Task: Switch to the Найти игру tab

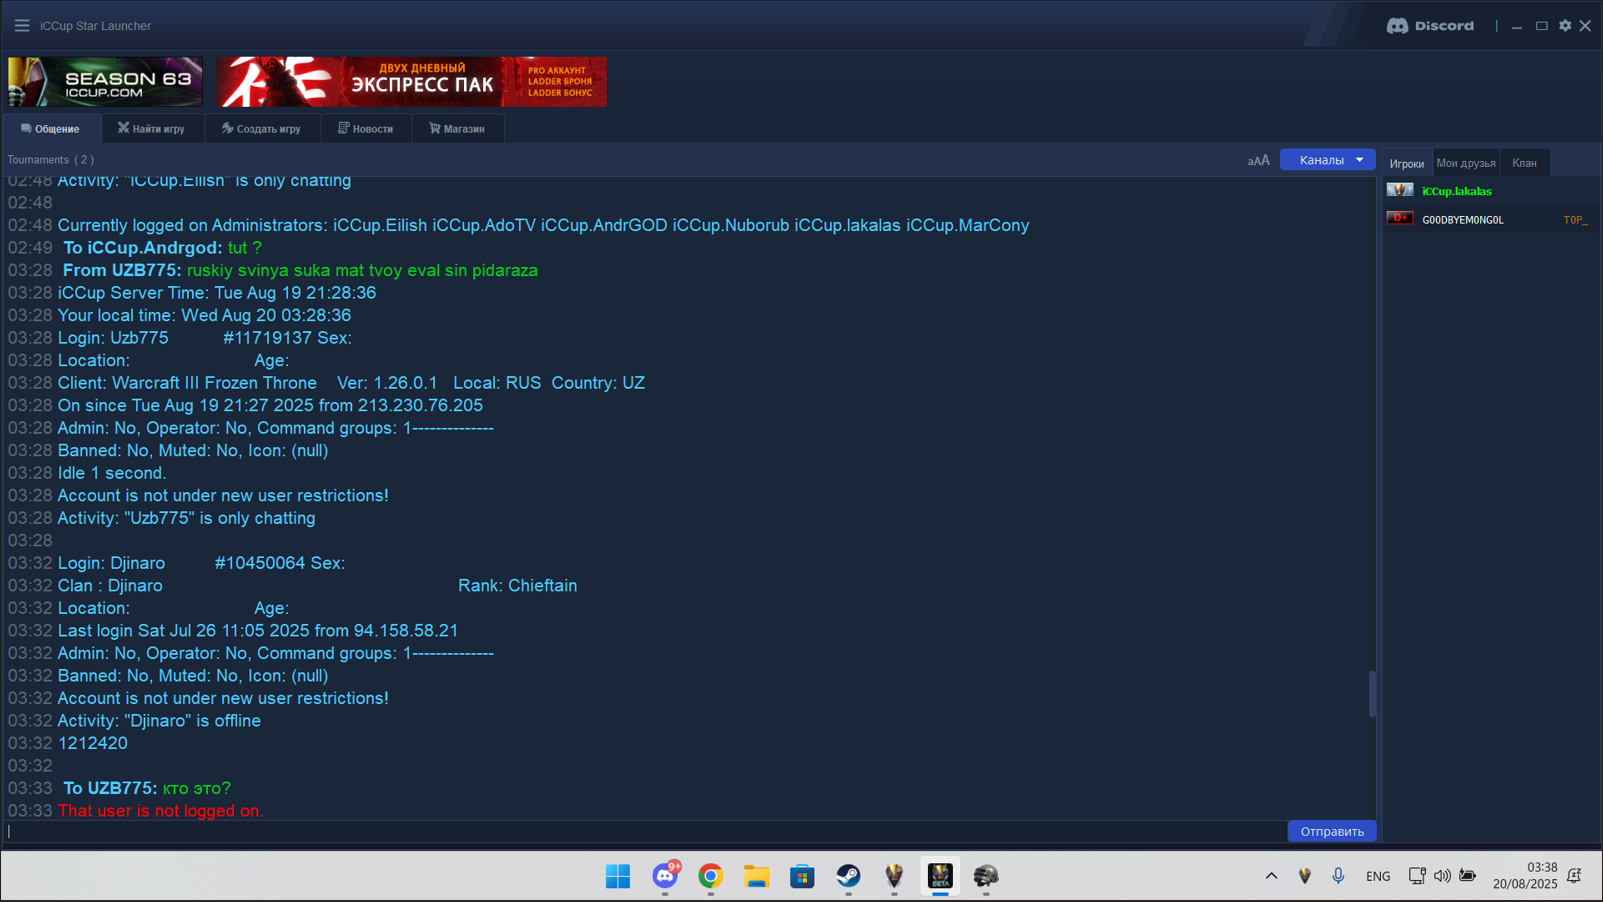Action: [x=151, y=129]
